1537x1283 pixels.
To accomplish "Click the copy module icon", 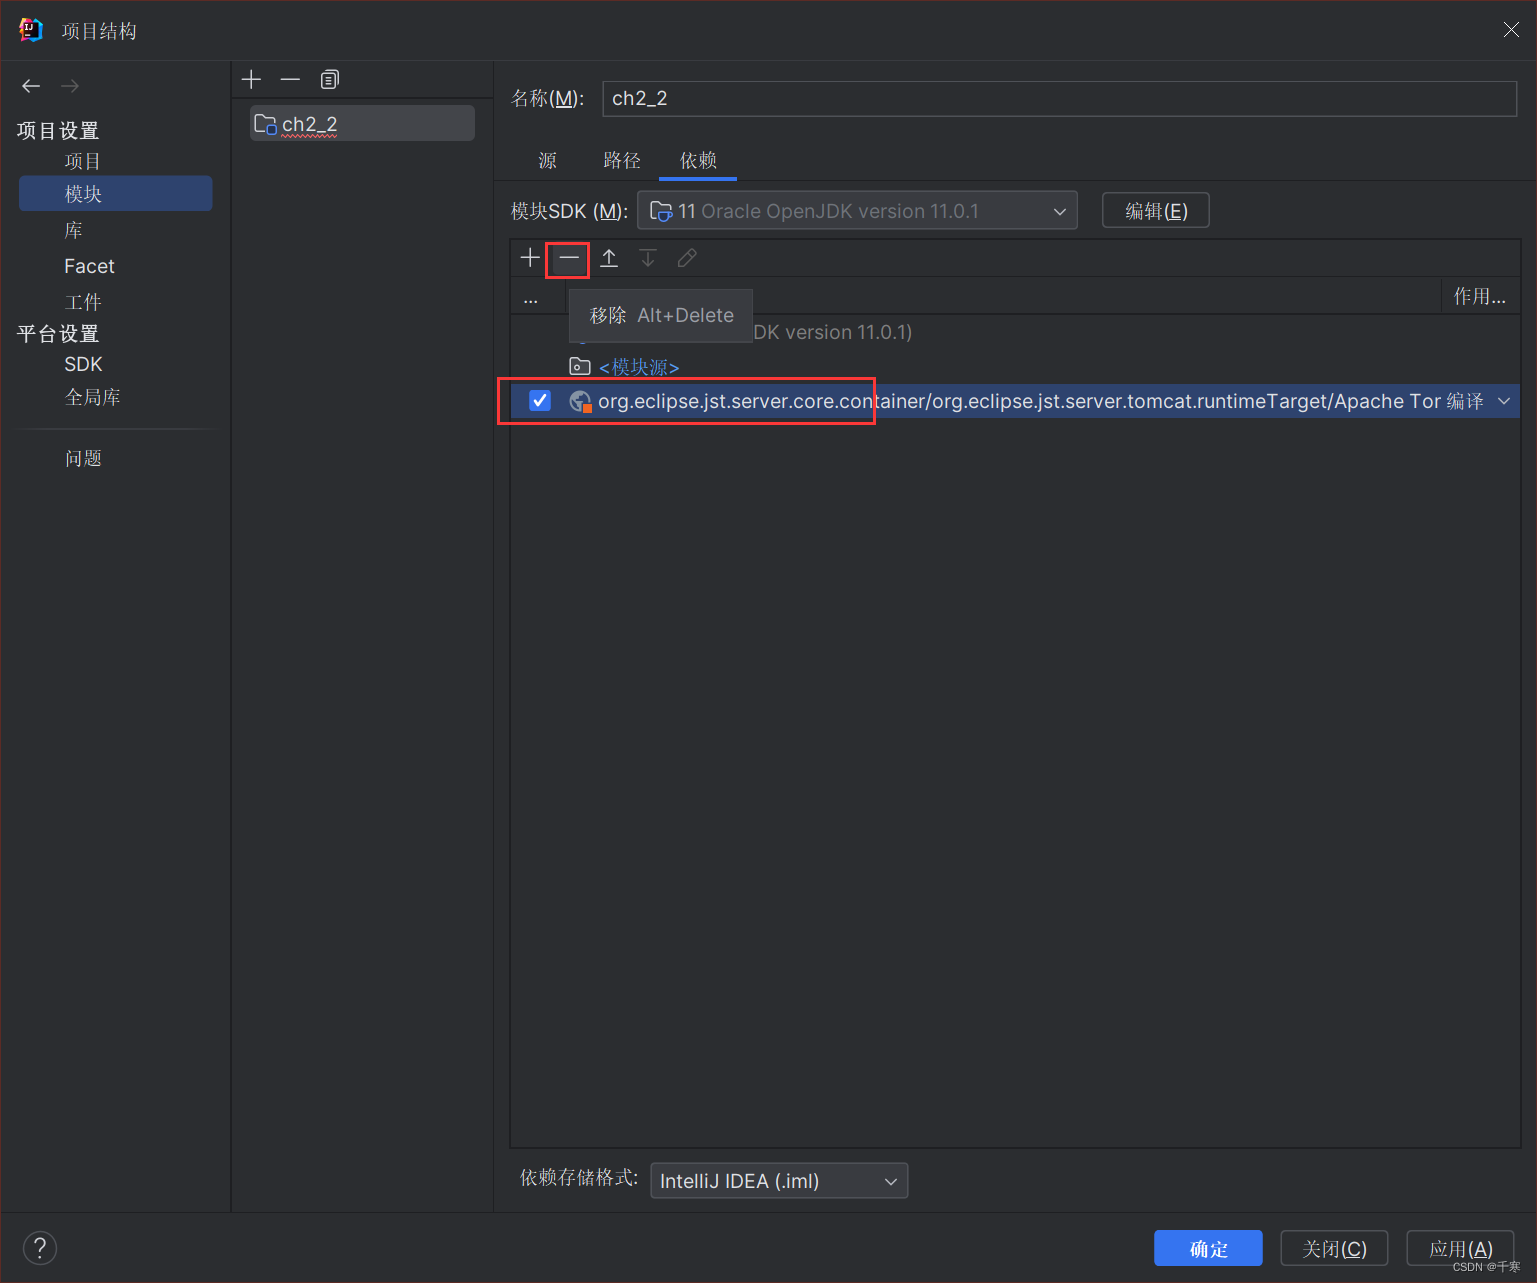I will click(330, 79).
